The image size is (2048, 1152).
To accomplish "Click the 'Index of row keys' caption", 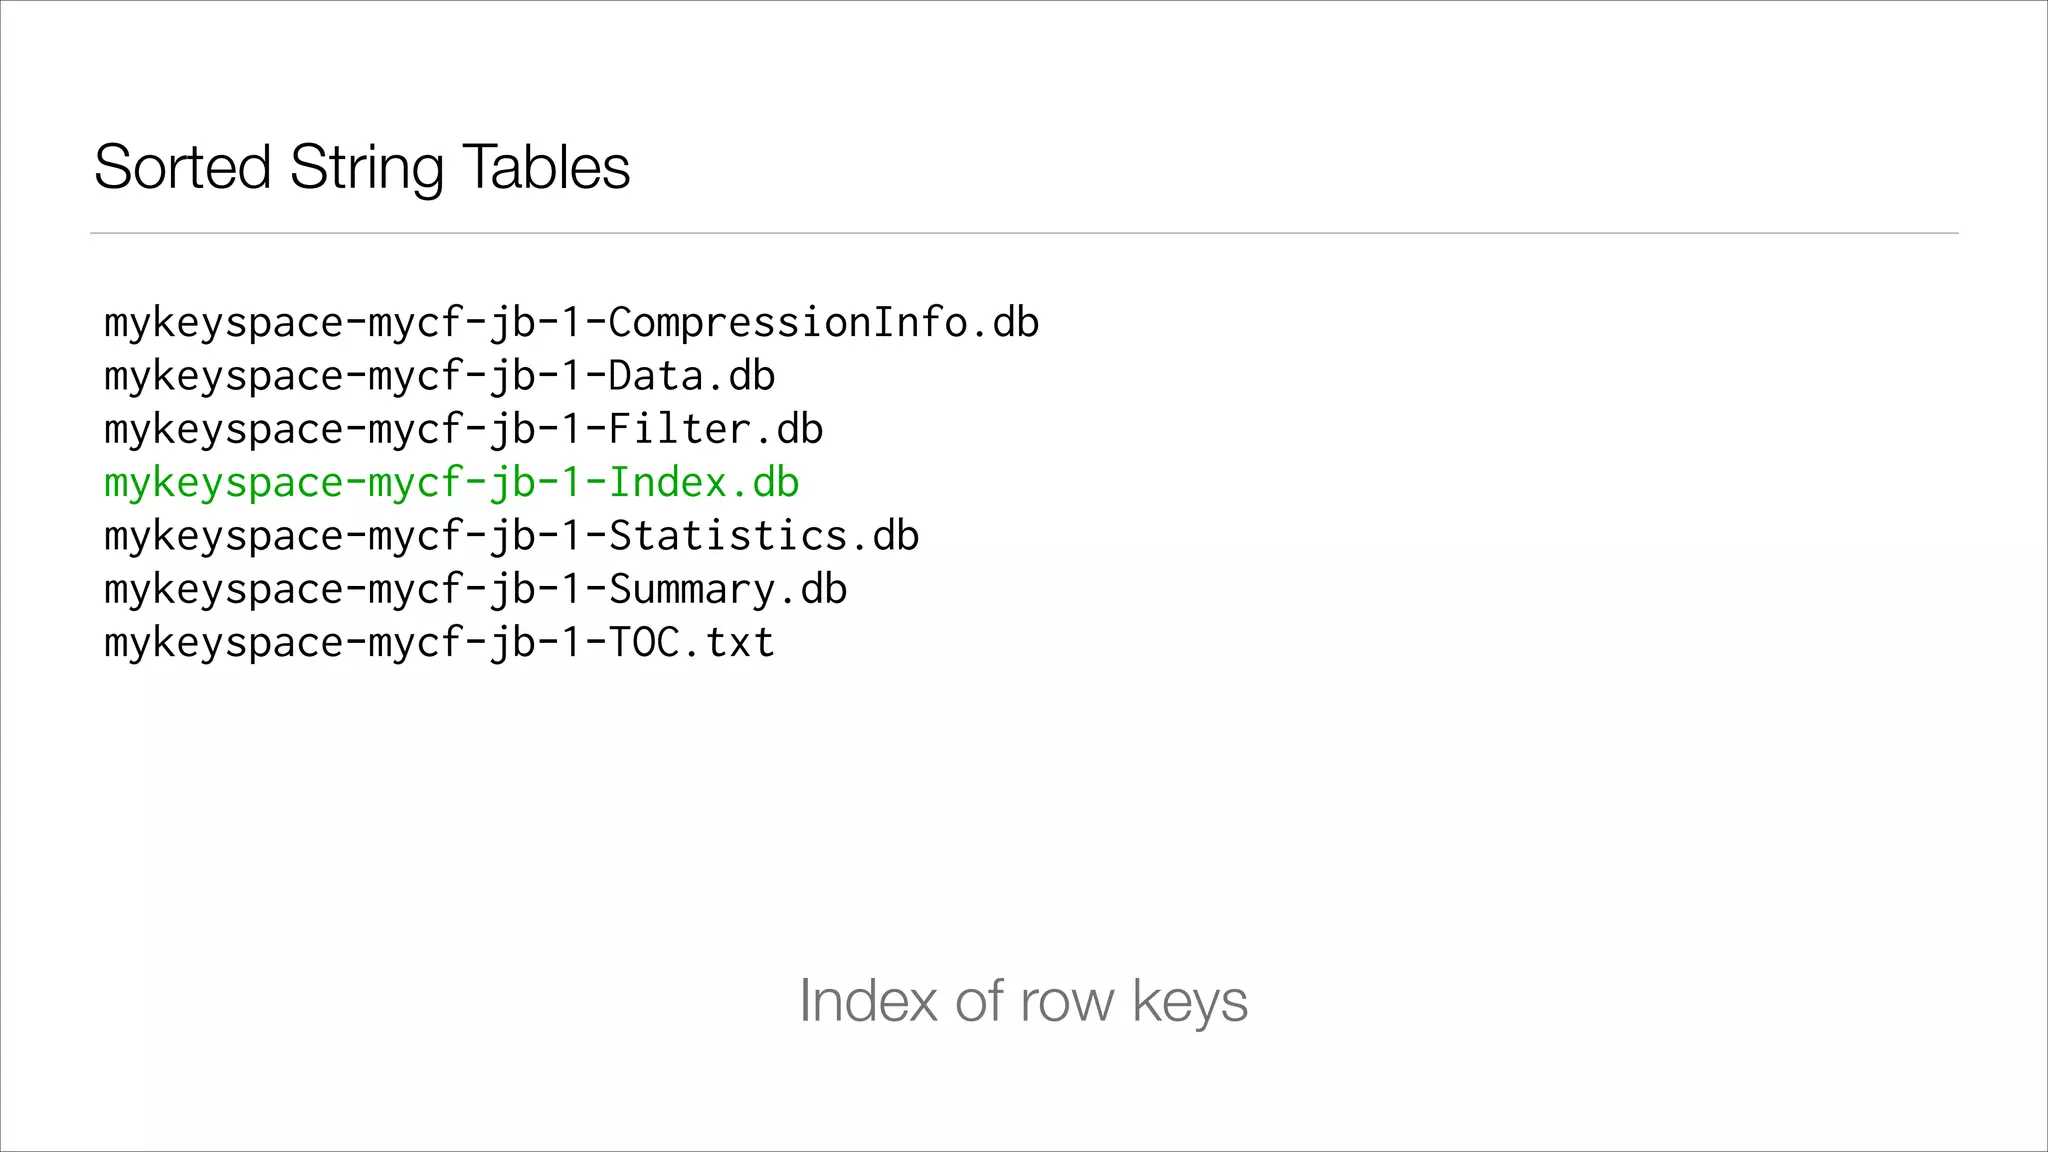I will click(x=1023, y=1000).
